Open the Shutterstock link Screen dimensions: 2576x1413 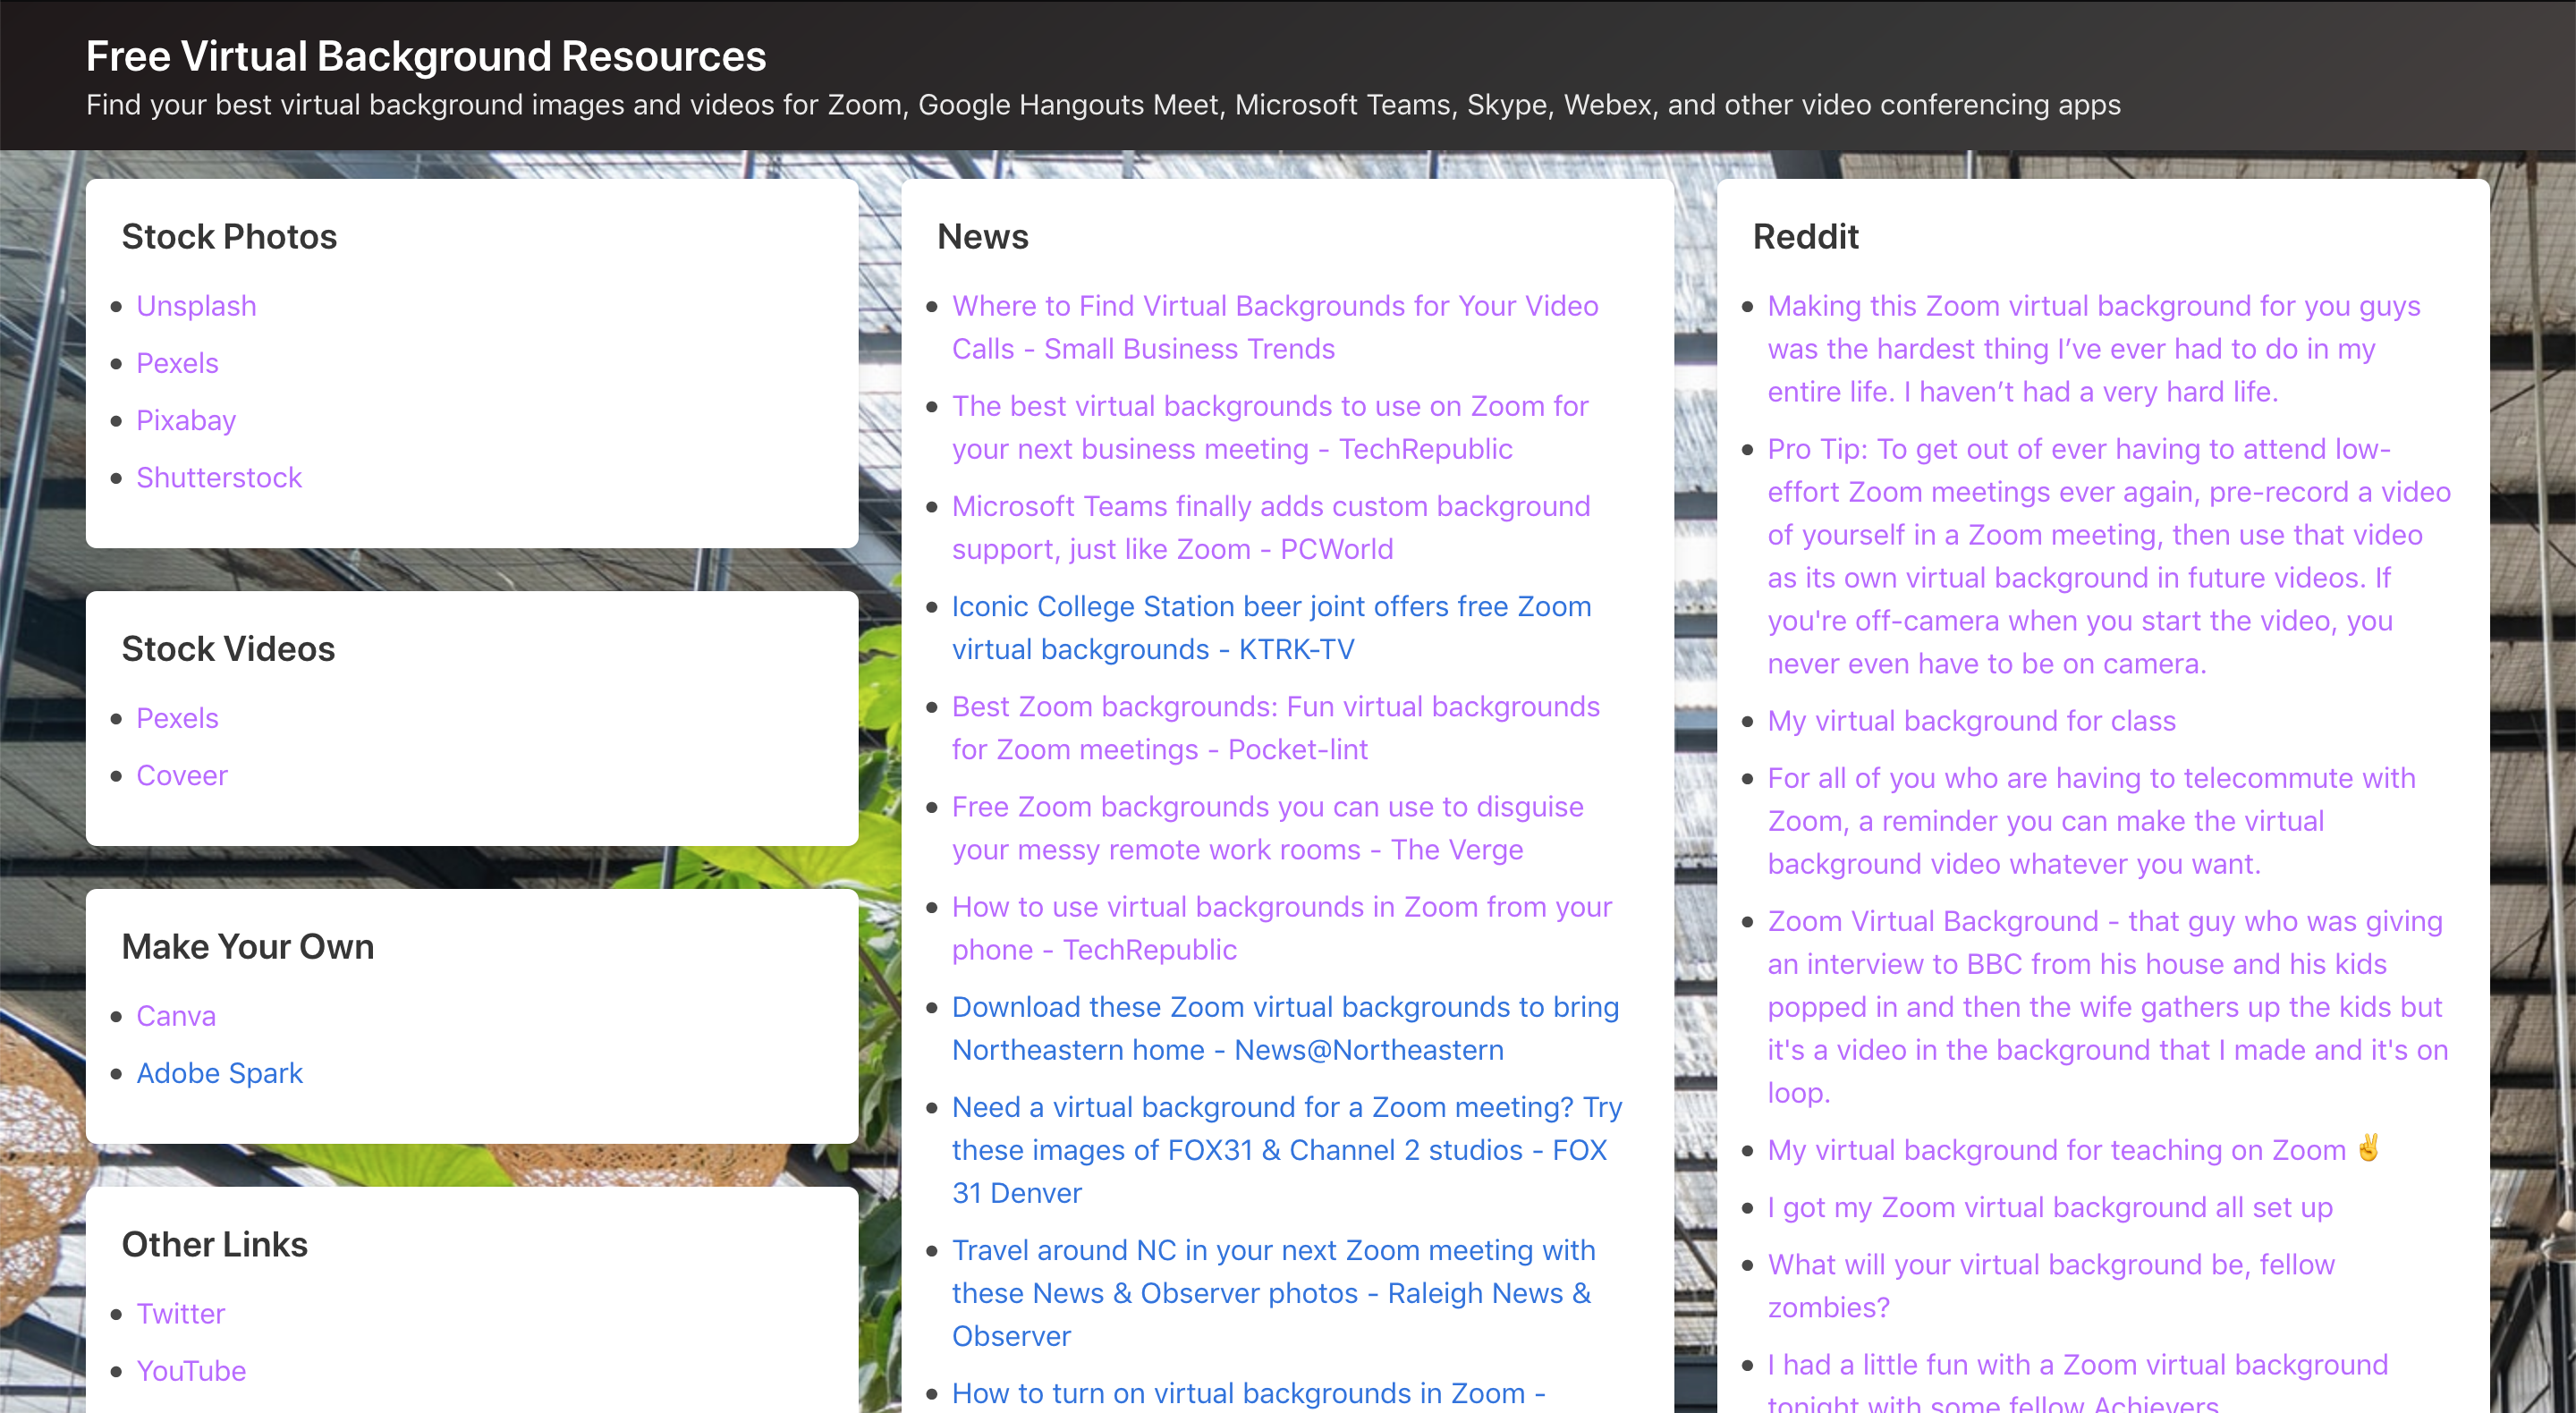click(219, 477)
